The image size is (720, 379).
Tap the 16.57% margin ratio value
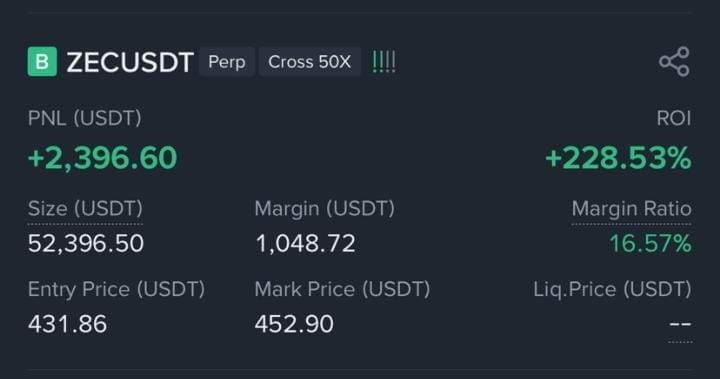pyautogui.click(x=650, y=243)
